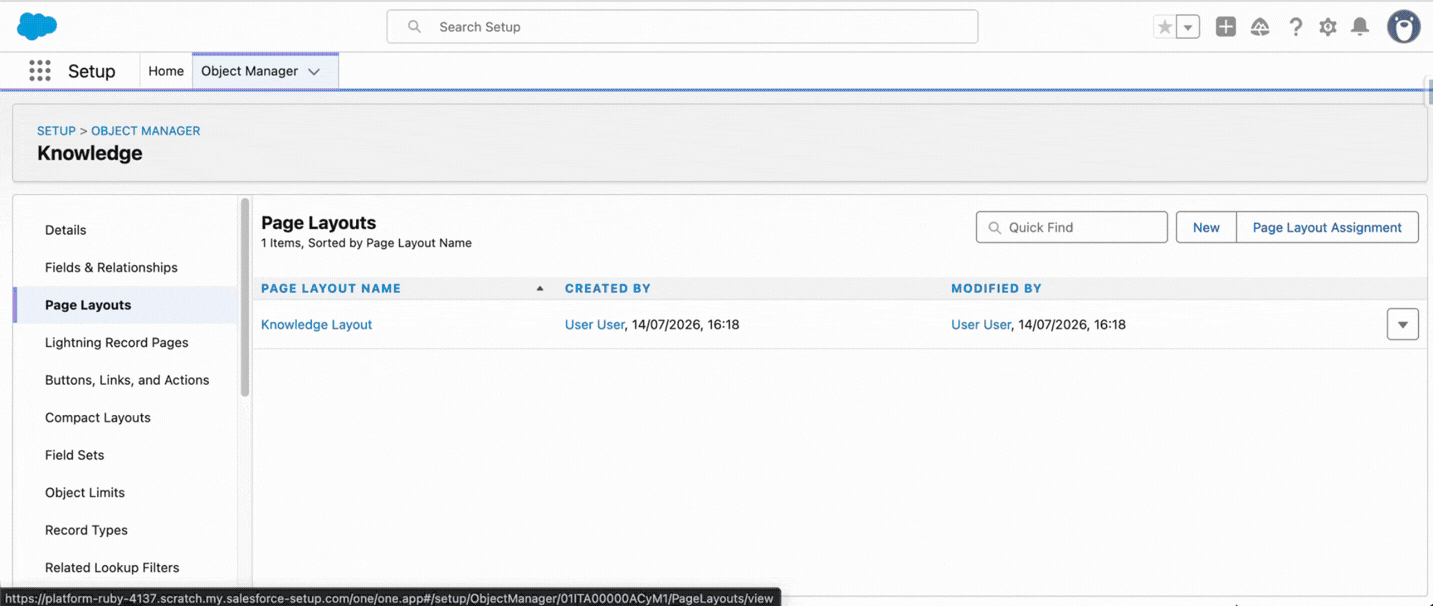This screenshot has height=606, width=1433.
Task: Switch to the Home tab
Action: click(166, 71)
